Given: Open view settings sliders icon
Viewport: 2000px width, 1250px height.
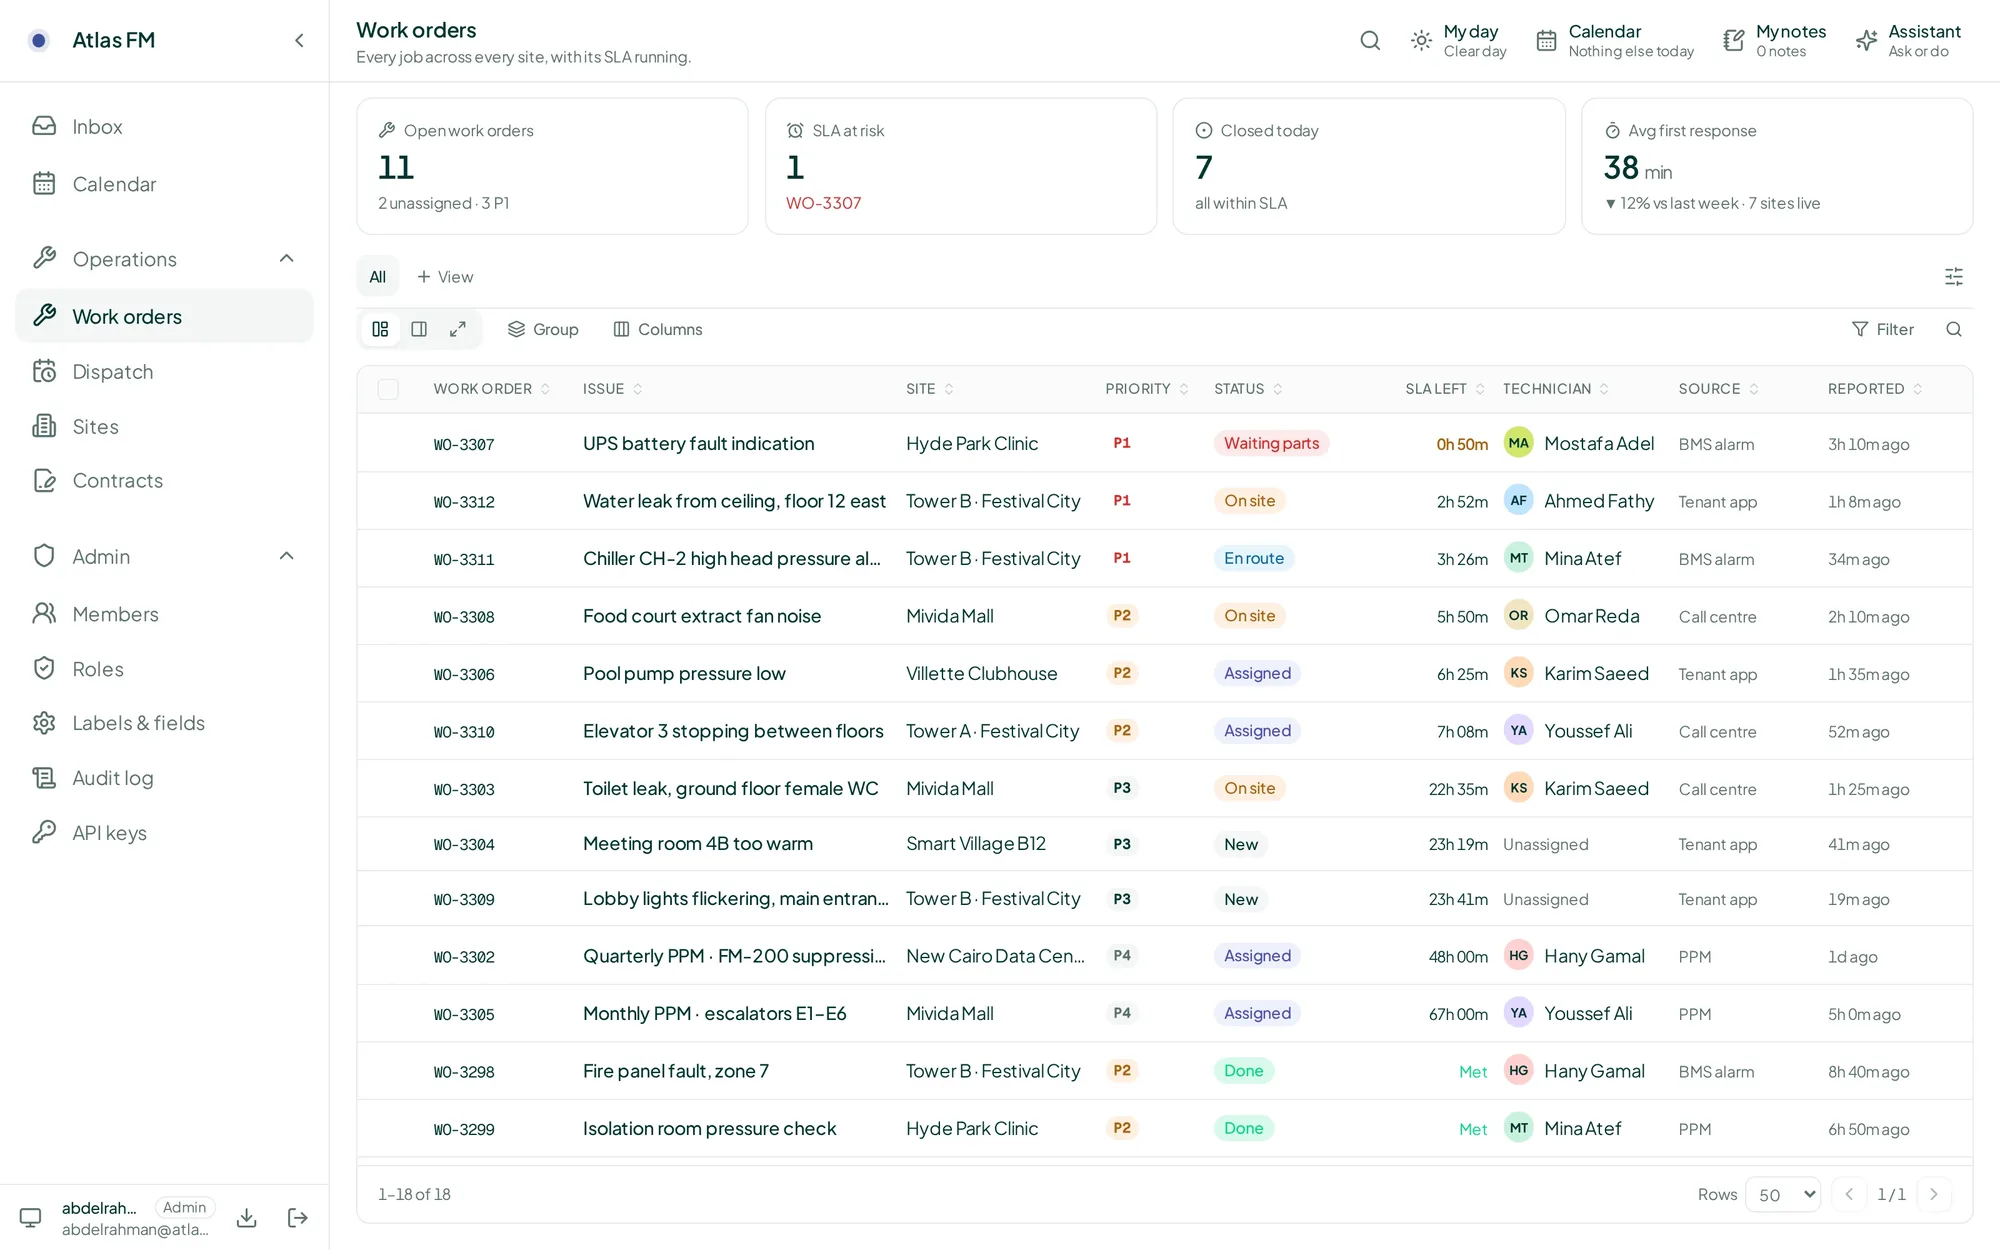Looking at the screenshot, I should 1953,277.
